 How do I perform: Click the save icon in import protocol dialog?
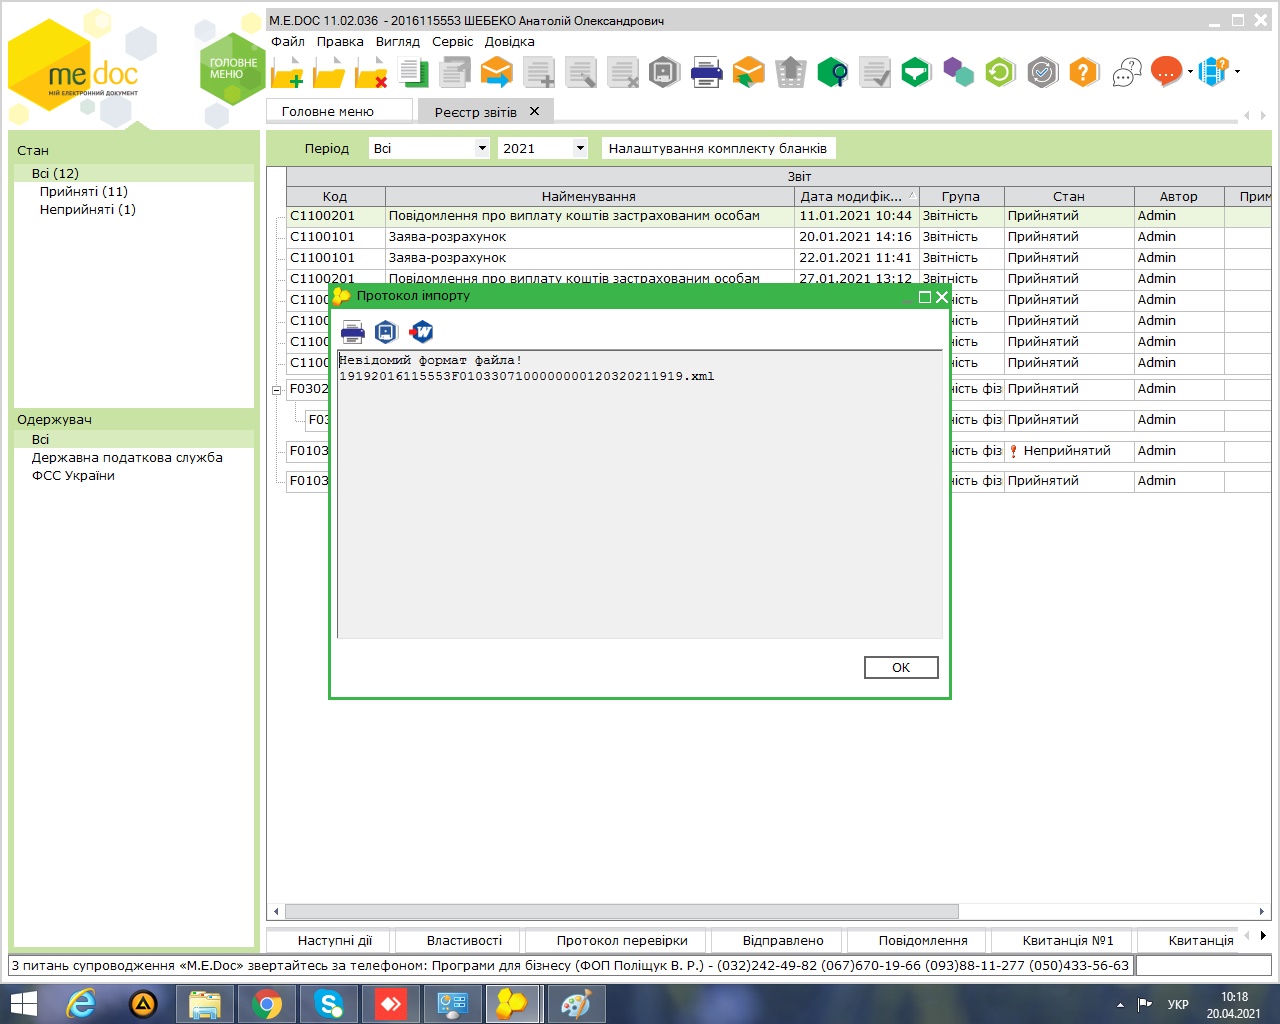point(386,332)
